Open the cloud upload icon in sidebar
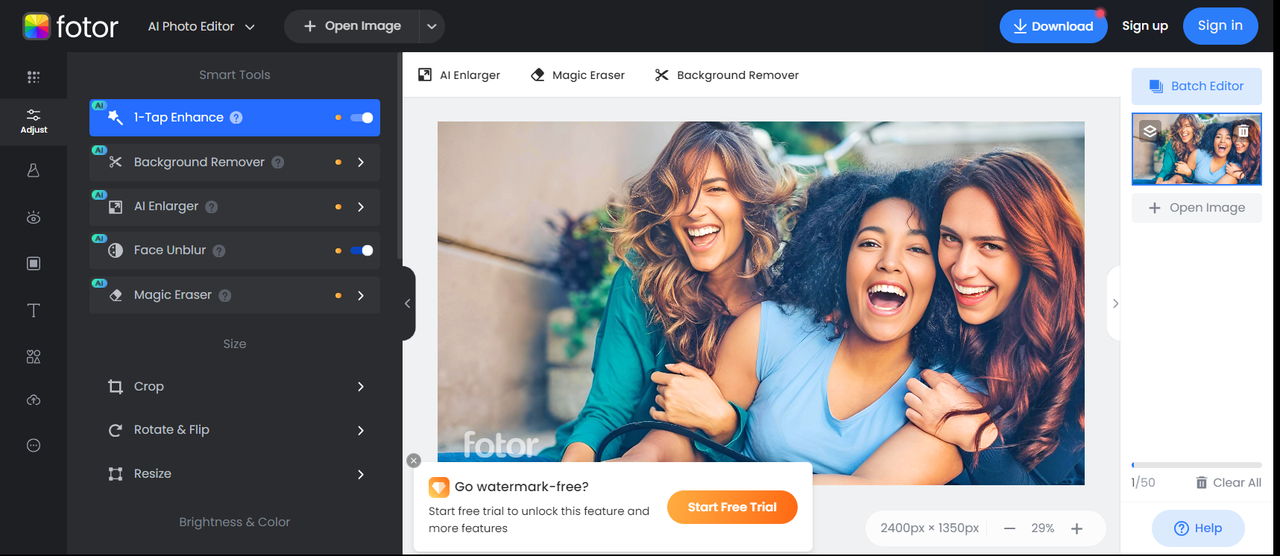This screenshot has width=1280, height=556. point(33,400)
